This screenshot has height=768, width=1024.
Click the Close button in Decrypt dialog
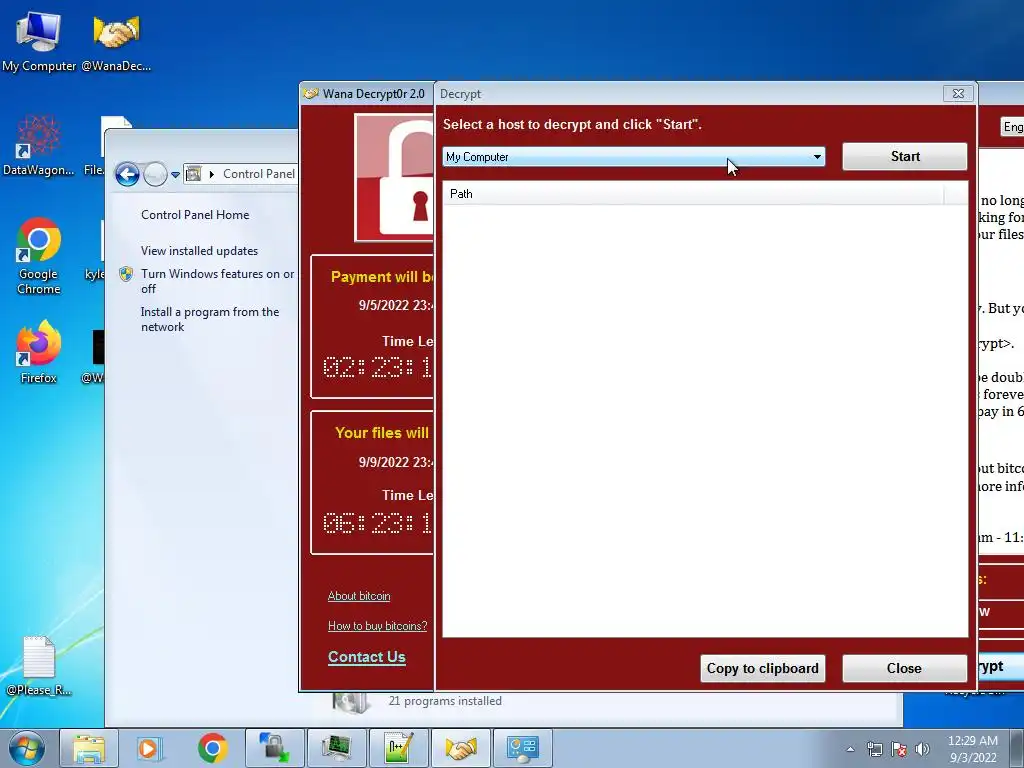(x=904, y=668)
